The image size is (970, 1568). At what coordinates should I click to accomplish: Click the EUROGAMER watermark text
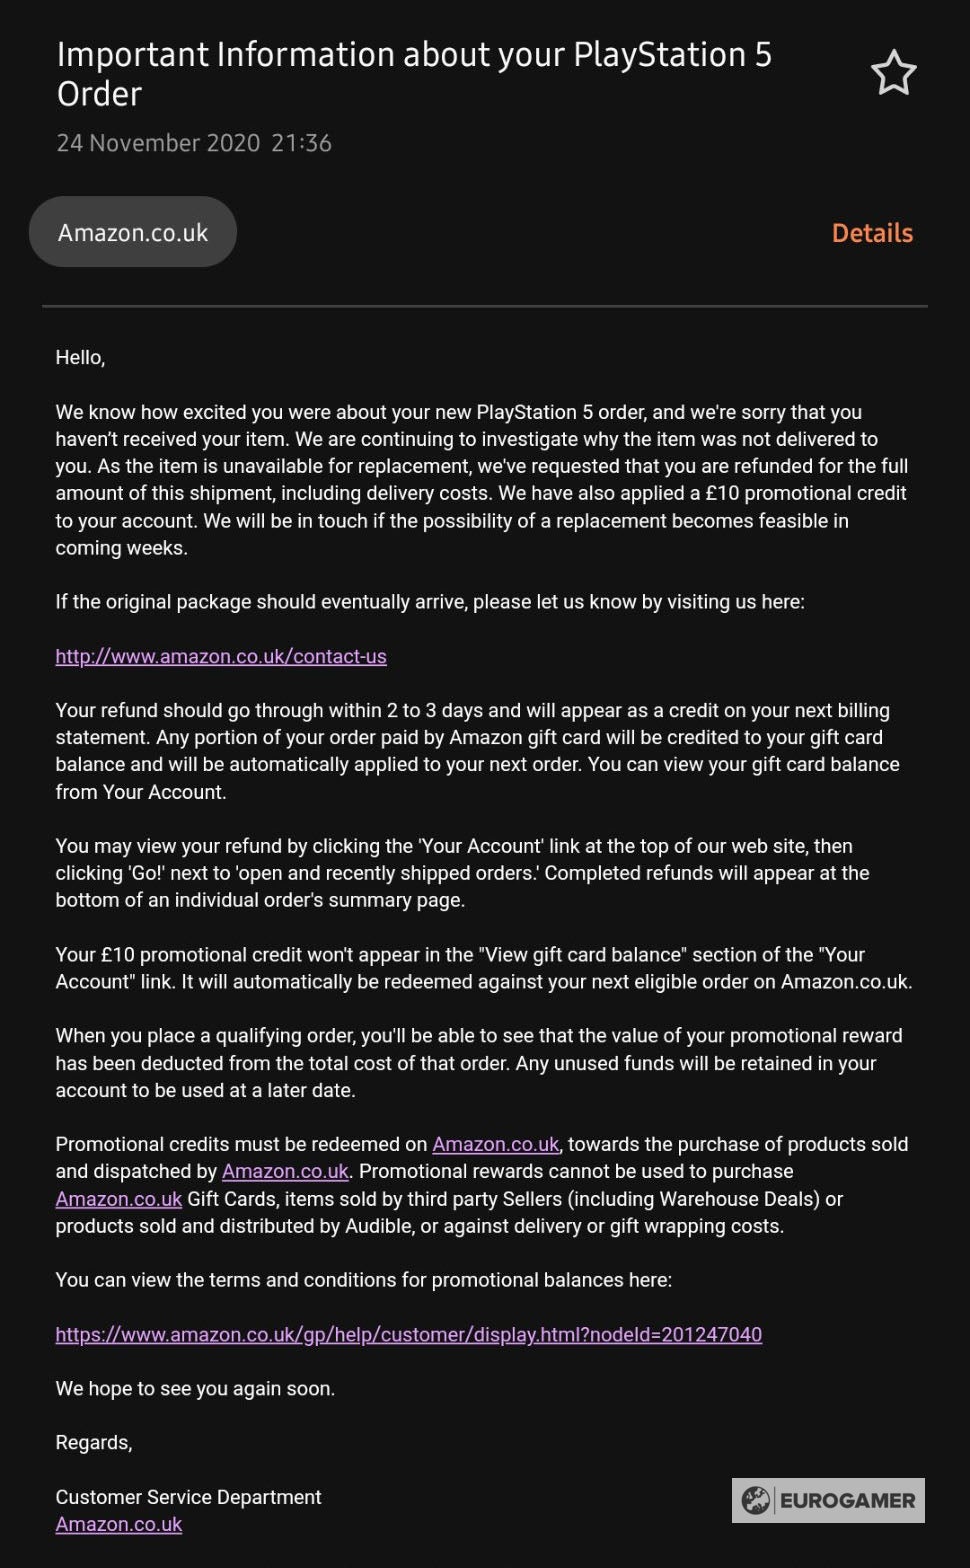847,1500
